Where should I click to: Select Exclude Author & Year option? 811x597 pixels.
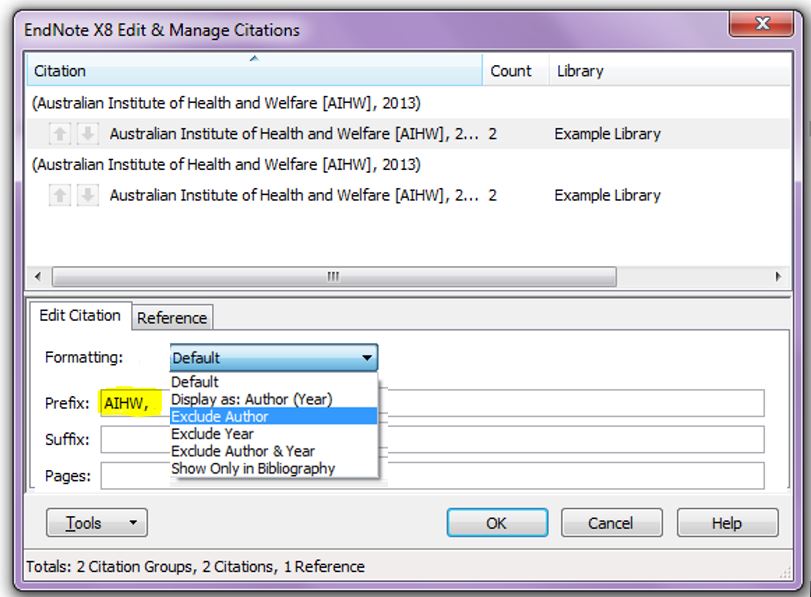(274, 451)
